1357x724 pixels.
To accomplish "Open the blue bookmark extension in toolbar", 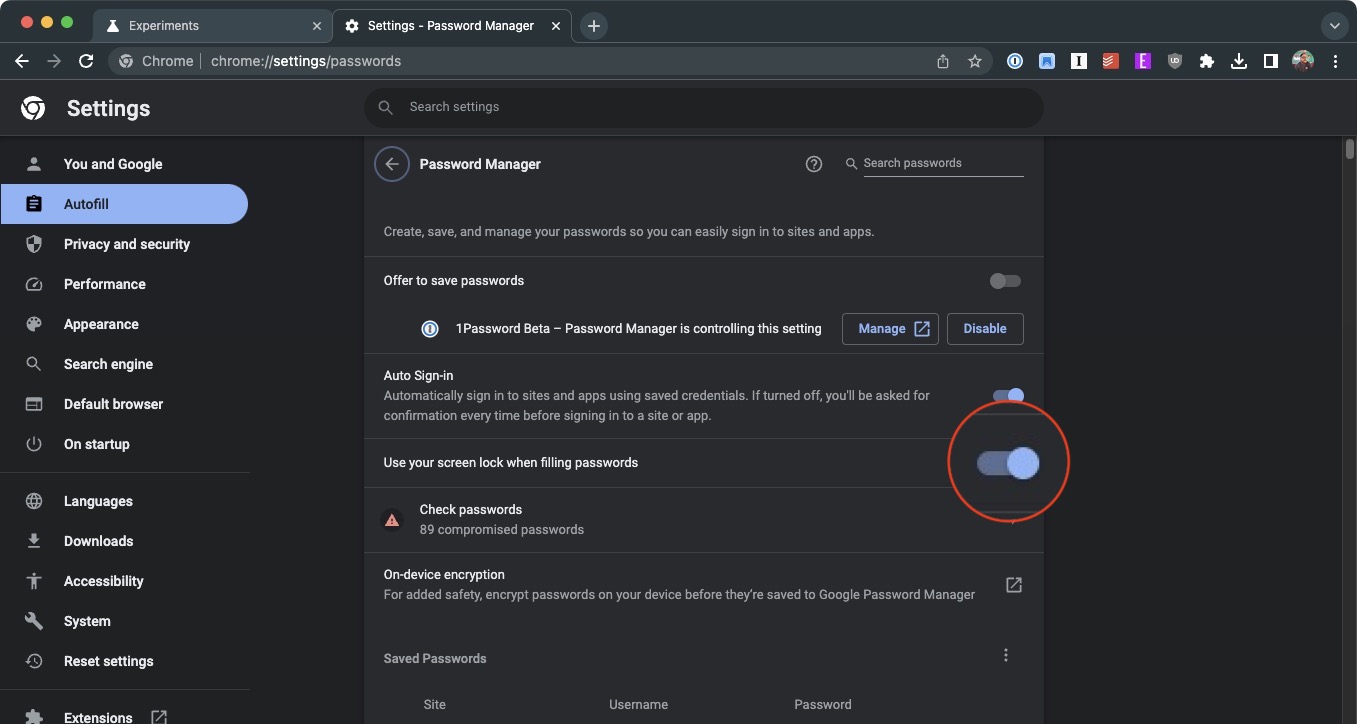I will pyautogui.click(x=1047, y=61).
